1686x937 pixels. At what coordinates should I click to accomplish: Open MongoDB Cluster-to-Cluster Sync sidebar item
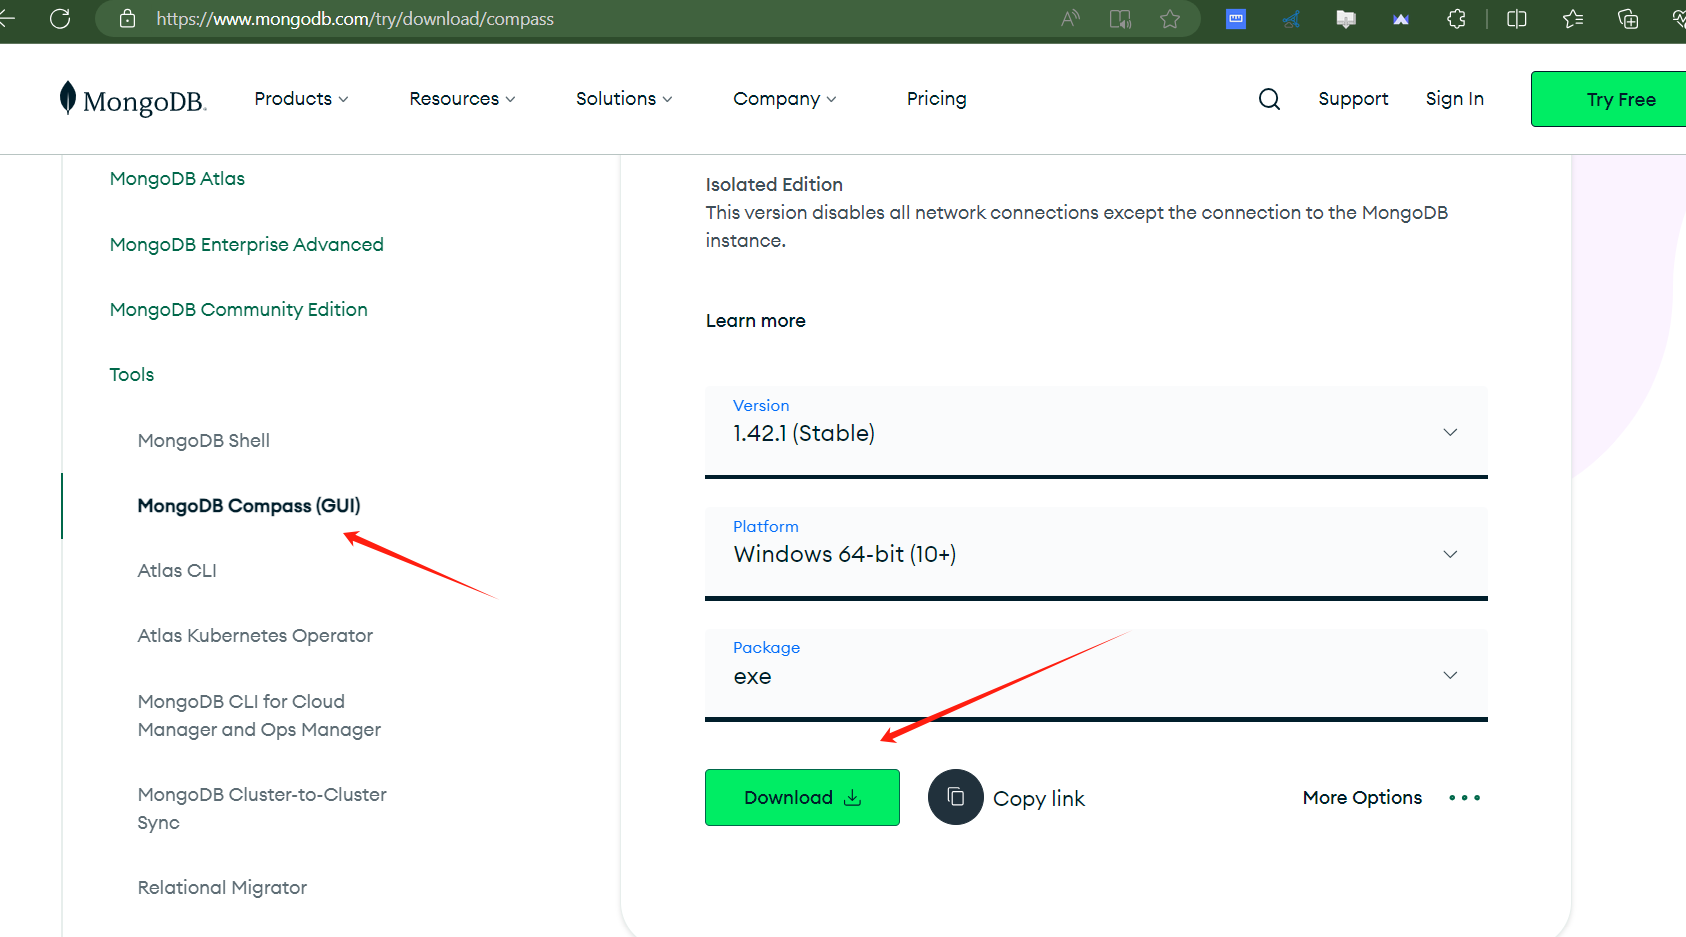[x=262, y=809]
